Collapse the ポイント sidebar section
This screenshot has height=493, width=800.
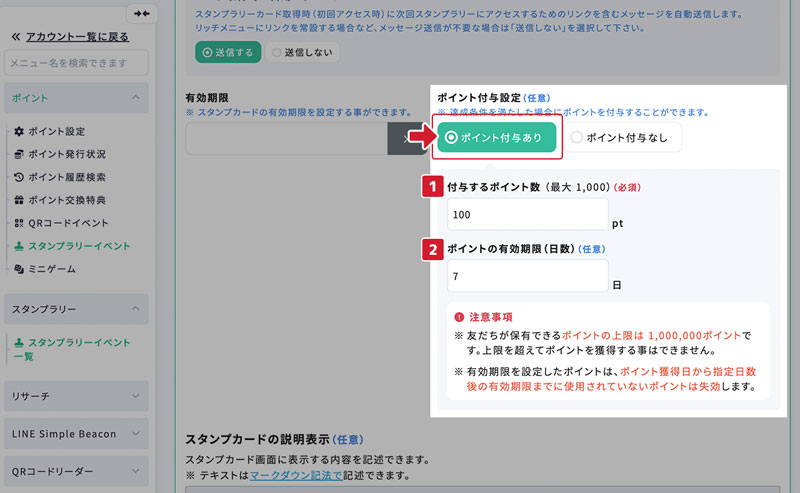(135, 98)
